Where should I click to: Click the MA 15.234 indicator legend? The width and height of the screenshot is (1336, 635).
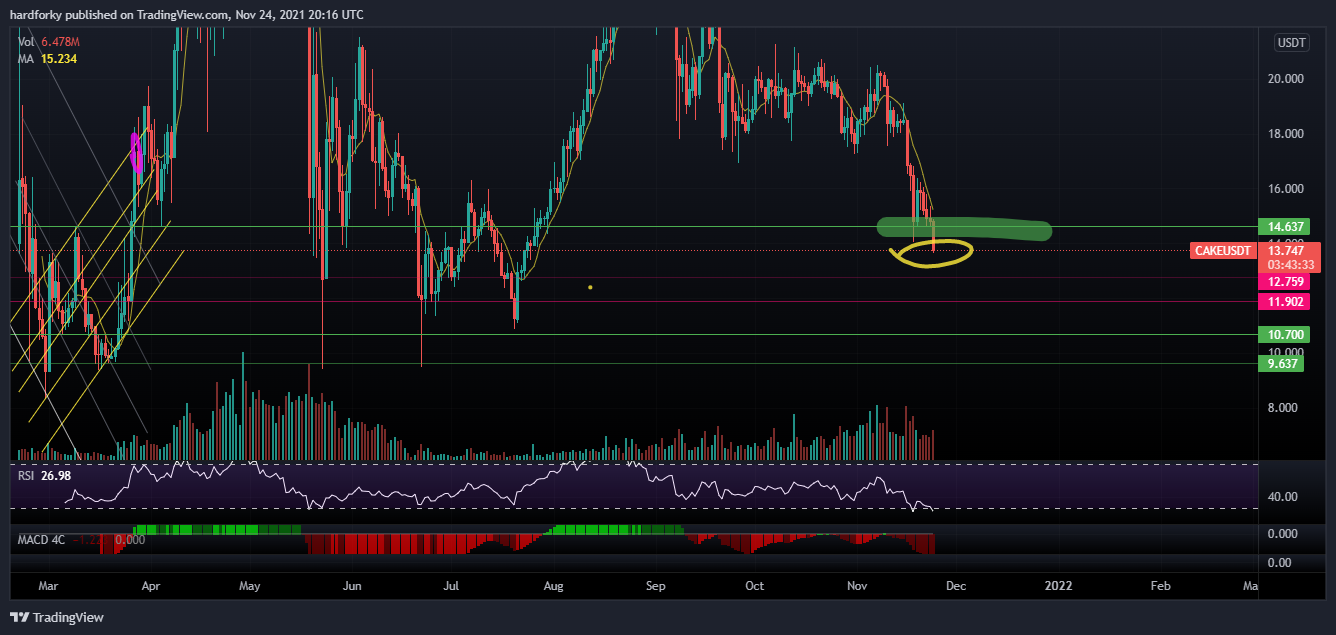click(47, 59)
